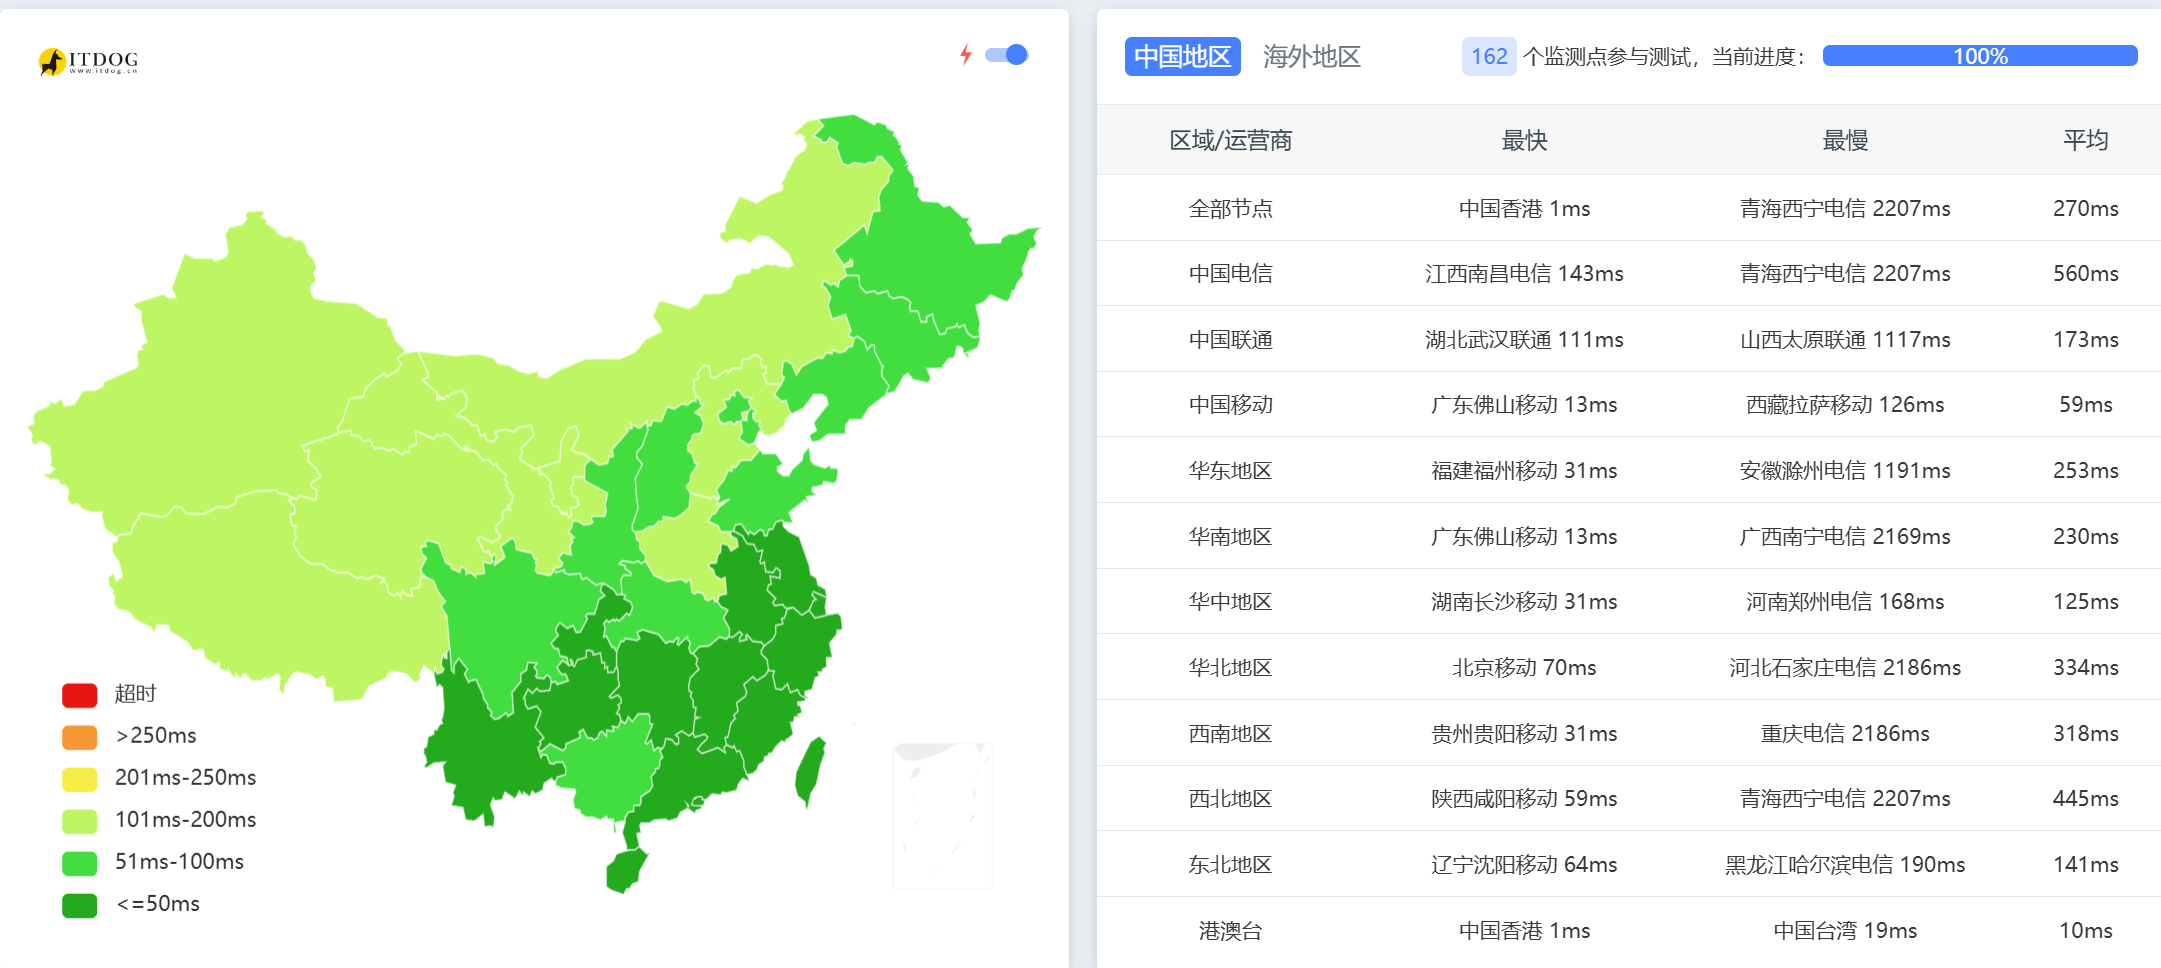
Task: Sort by the 最慢 column header
Action: (x=1845, y=141)
